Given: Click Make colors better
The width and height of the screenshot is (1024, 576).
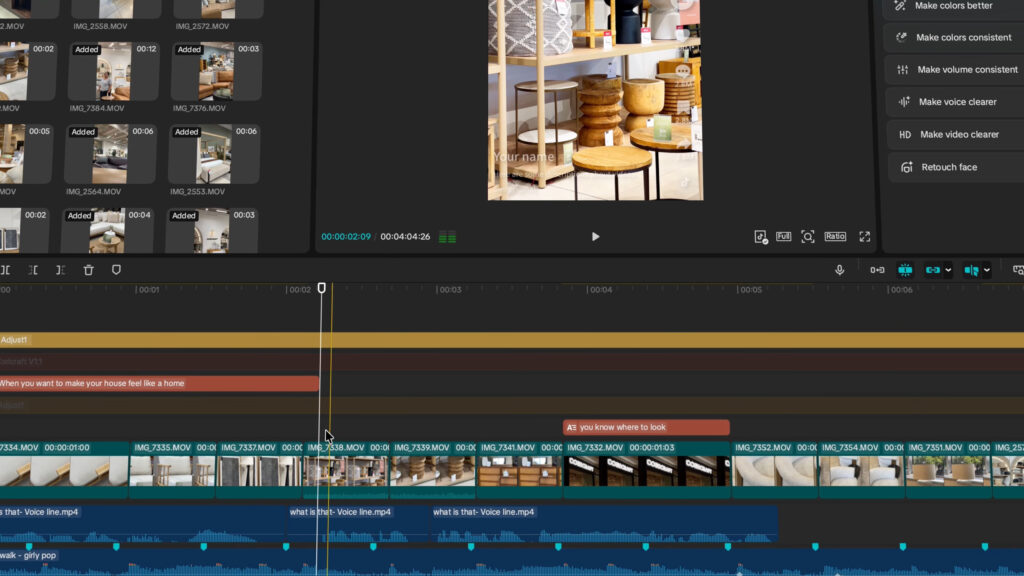Looking at the screenshot, I should point(953,6).
